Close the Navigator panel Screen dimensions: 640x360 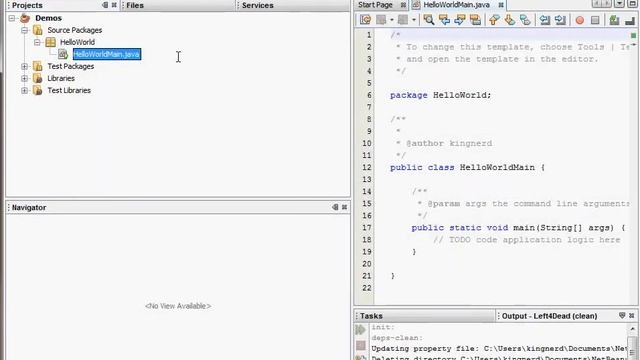point(344,207)
